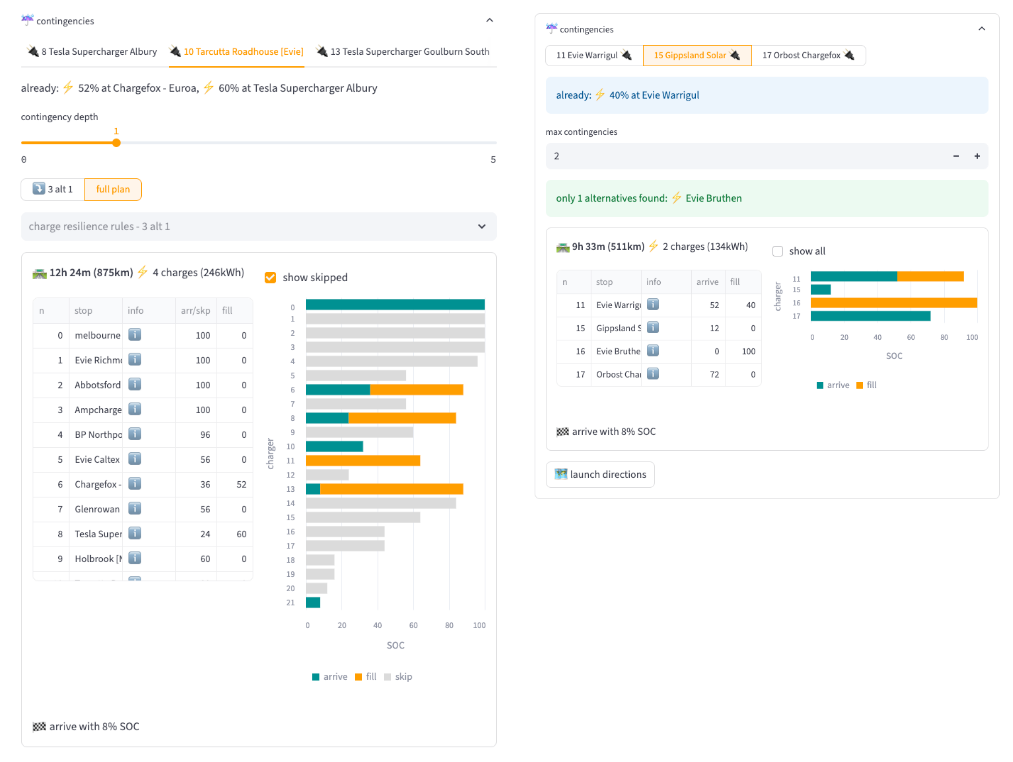Viewport: 1013px width, 762px height.
Task: Switch to 8 Tesla Supercharger Albury tab
Action: coord(92,52)
